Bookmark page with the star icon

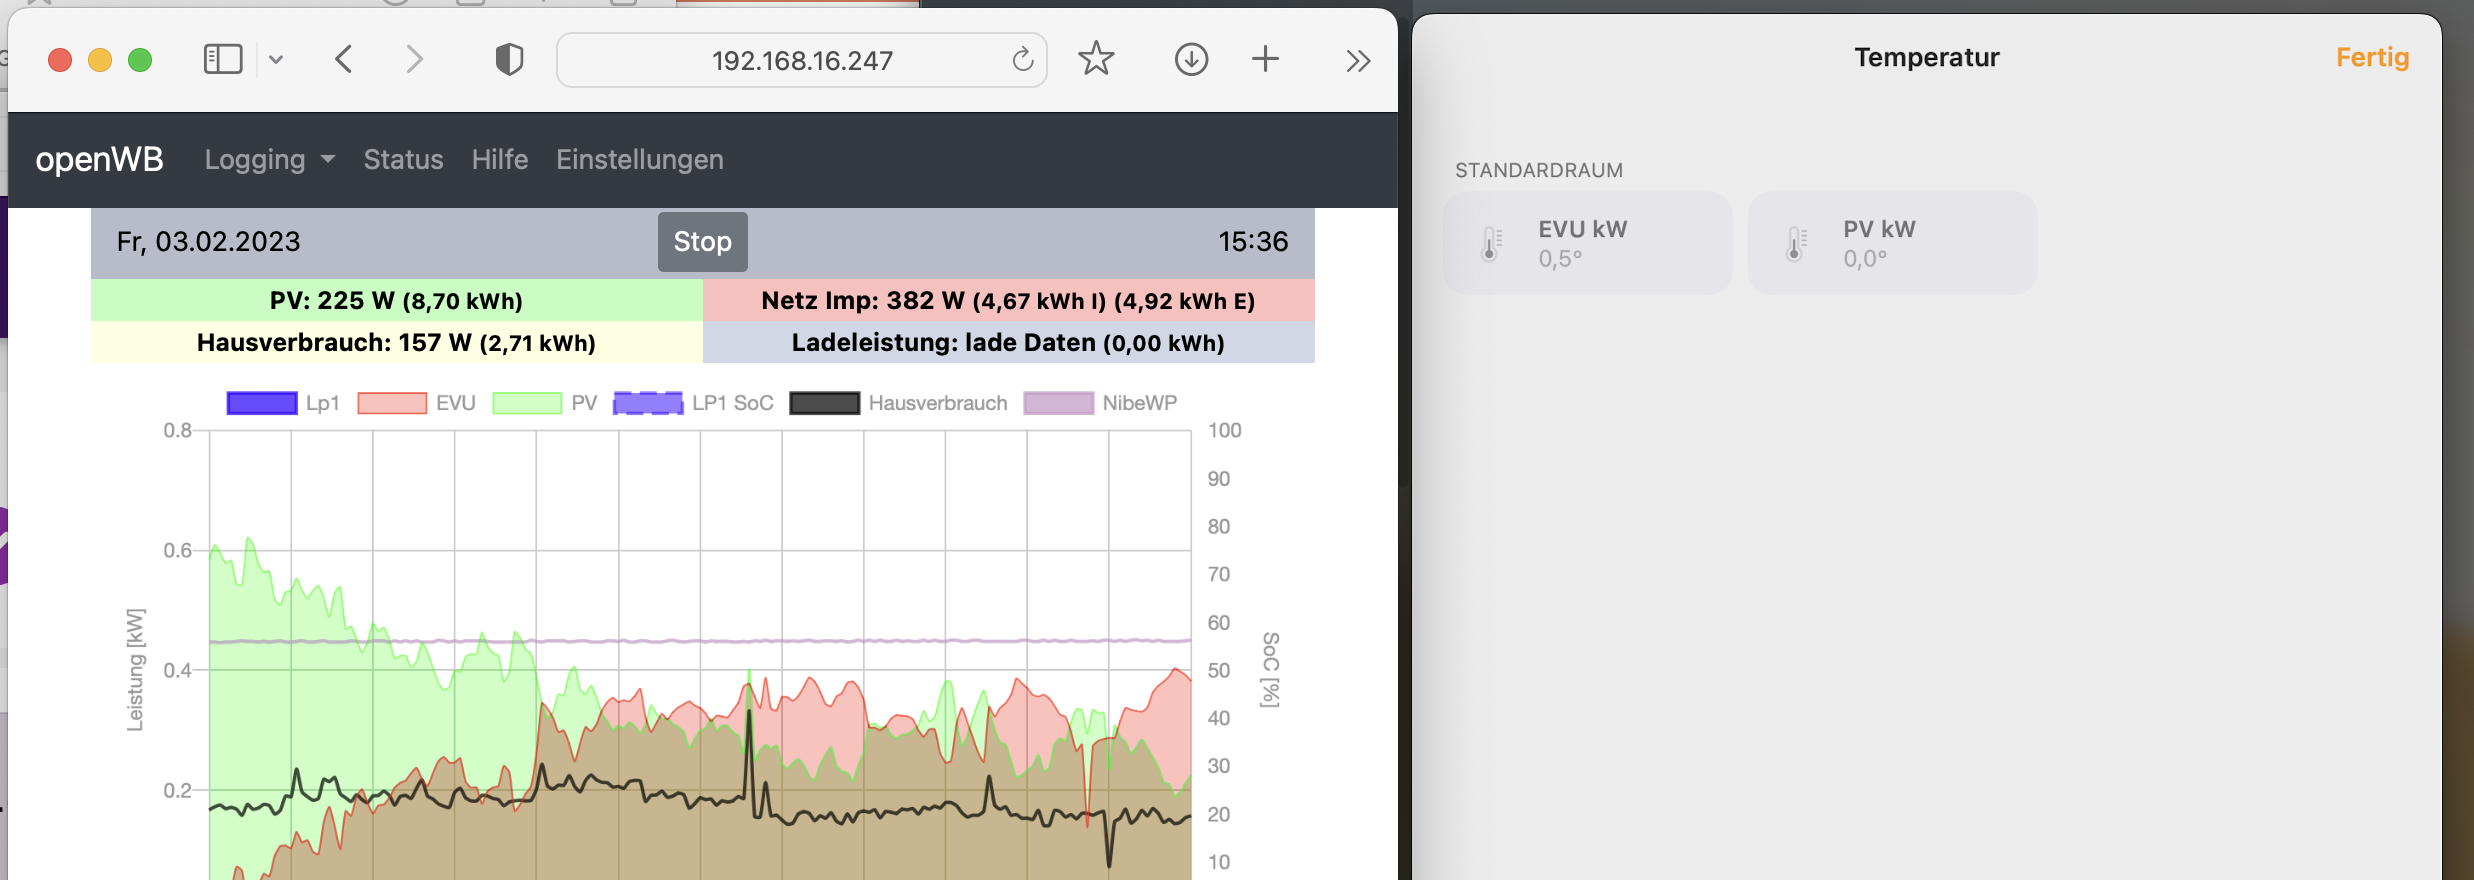tap(1096, 60)
